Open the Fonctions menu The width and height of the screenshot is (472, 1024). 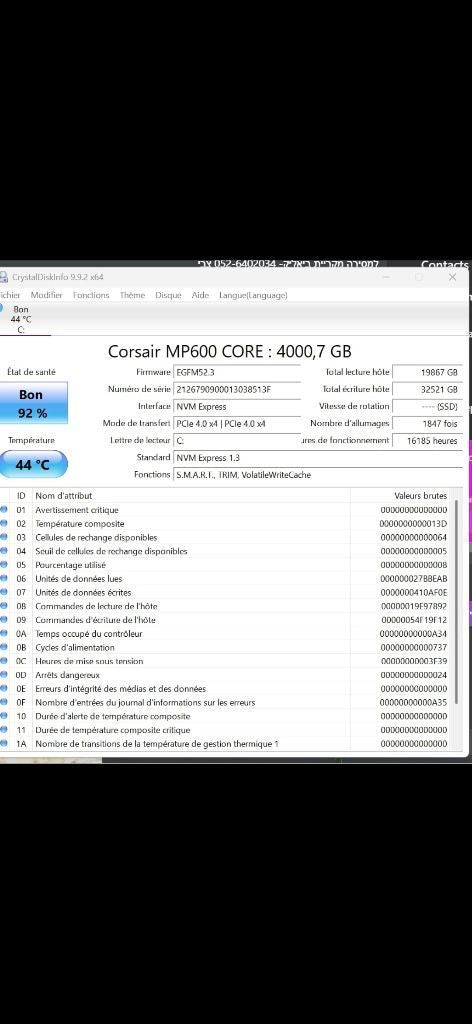[91, 295]
